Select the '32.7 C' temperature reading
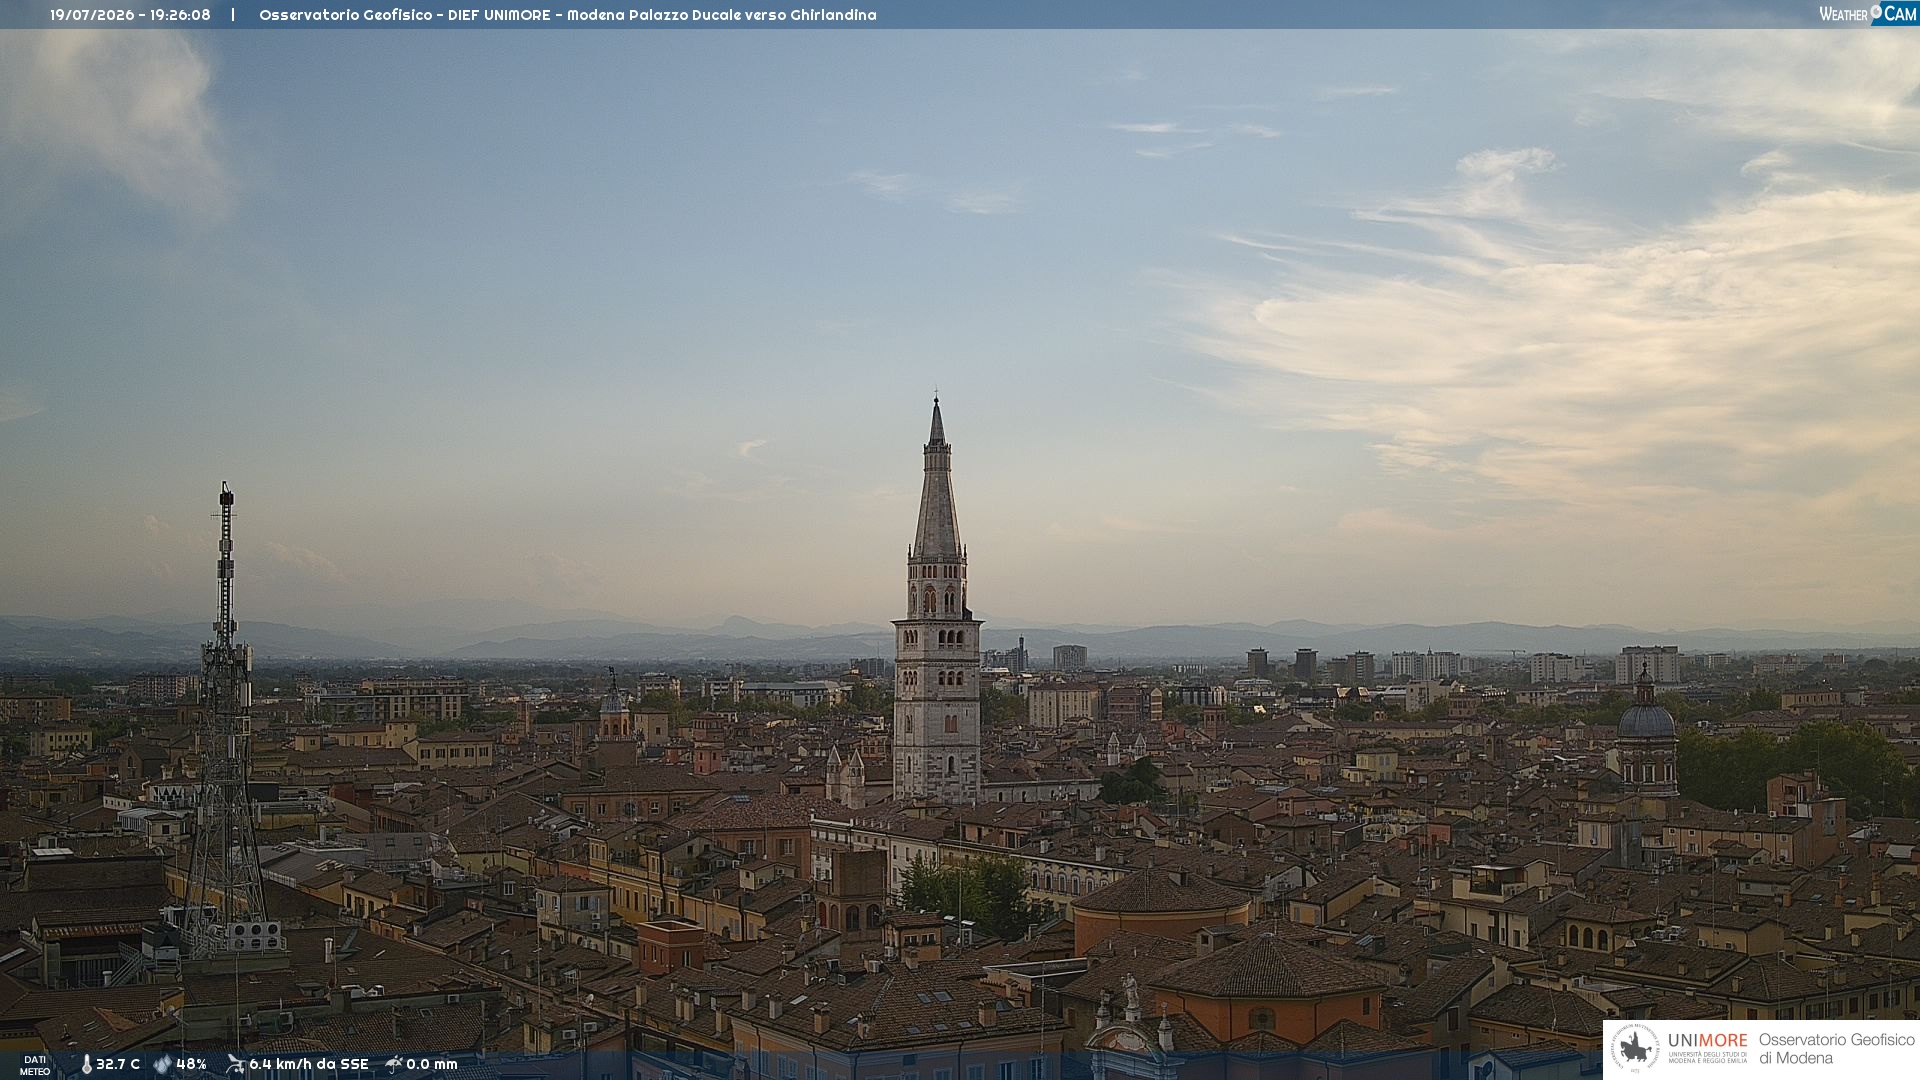The width and height of the screenshot is (1920, 1080). point(118,1065)
